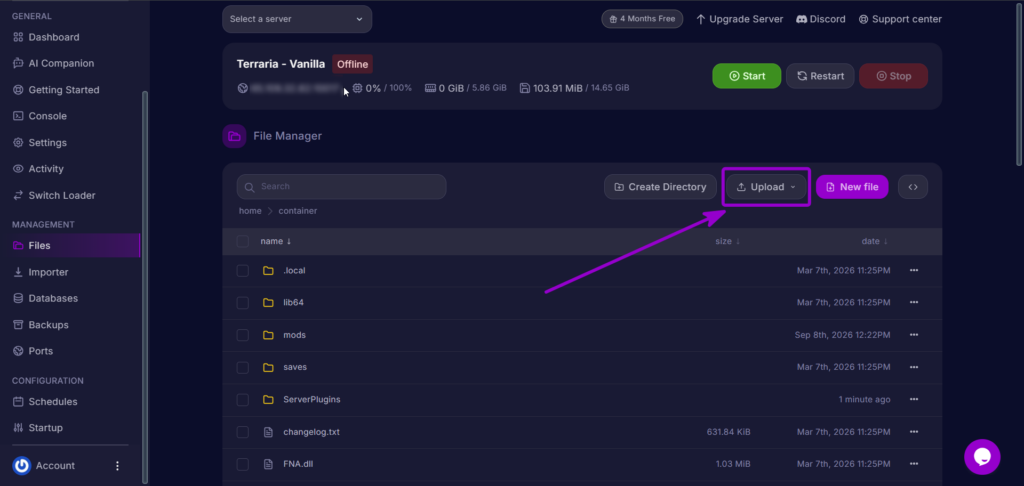
Task: Check the changelog.txt checkbox
Action: [243, 432]
